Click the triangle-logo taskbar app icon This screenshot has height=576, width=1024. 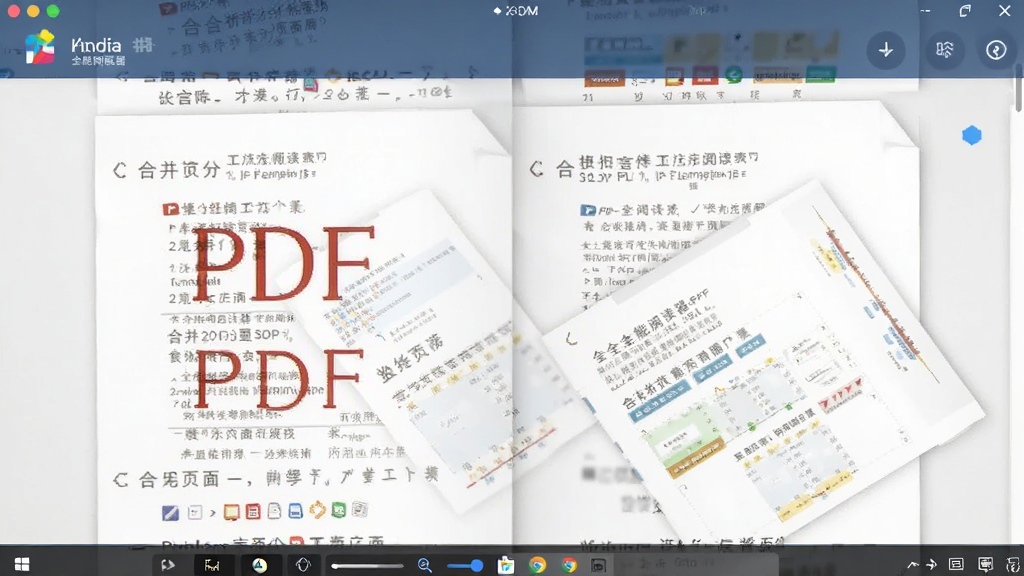click(x=259, y=565)
